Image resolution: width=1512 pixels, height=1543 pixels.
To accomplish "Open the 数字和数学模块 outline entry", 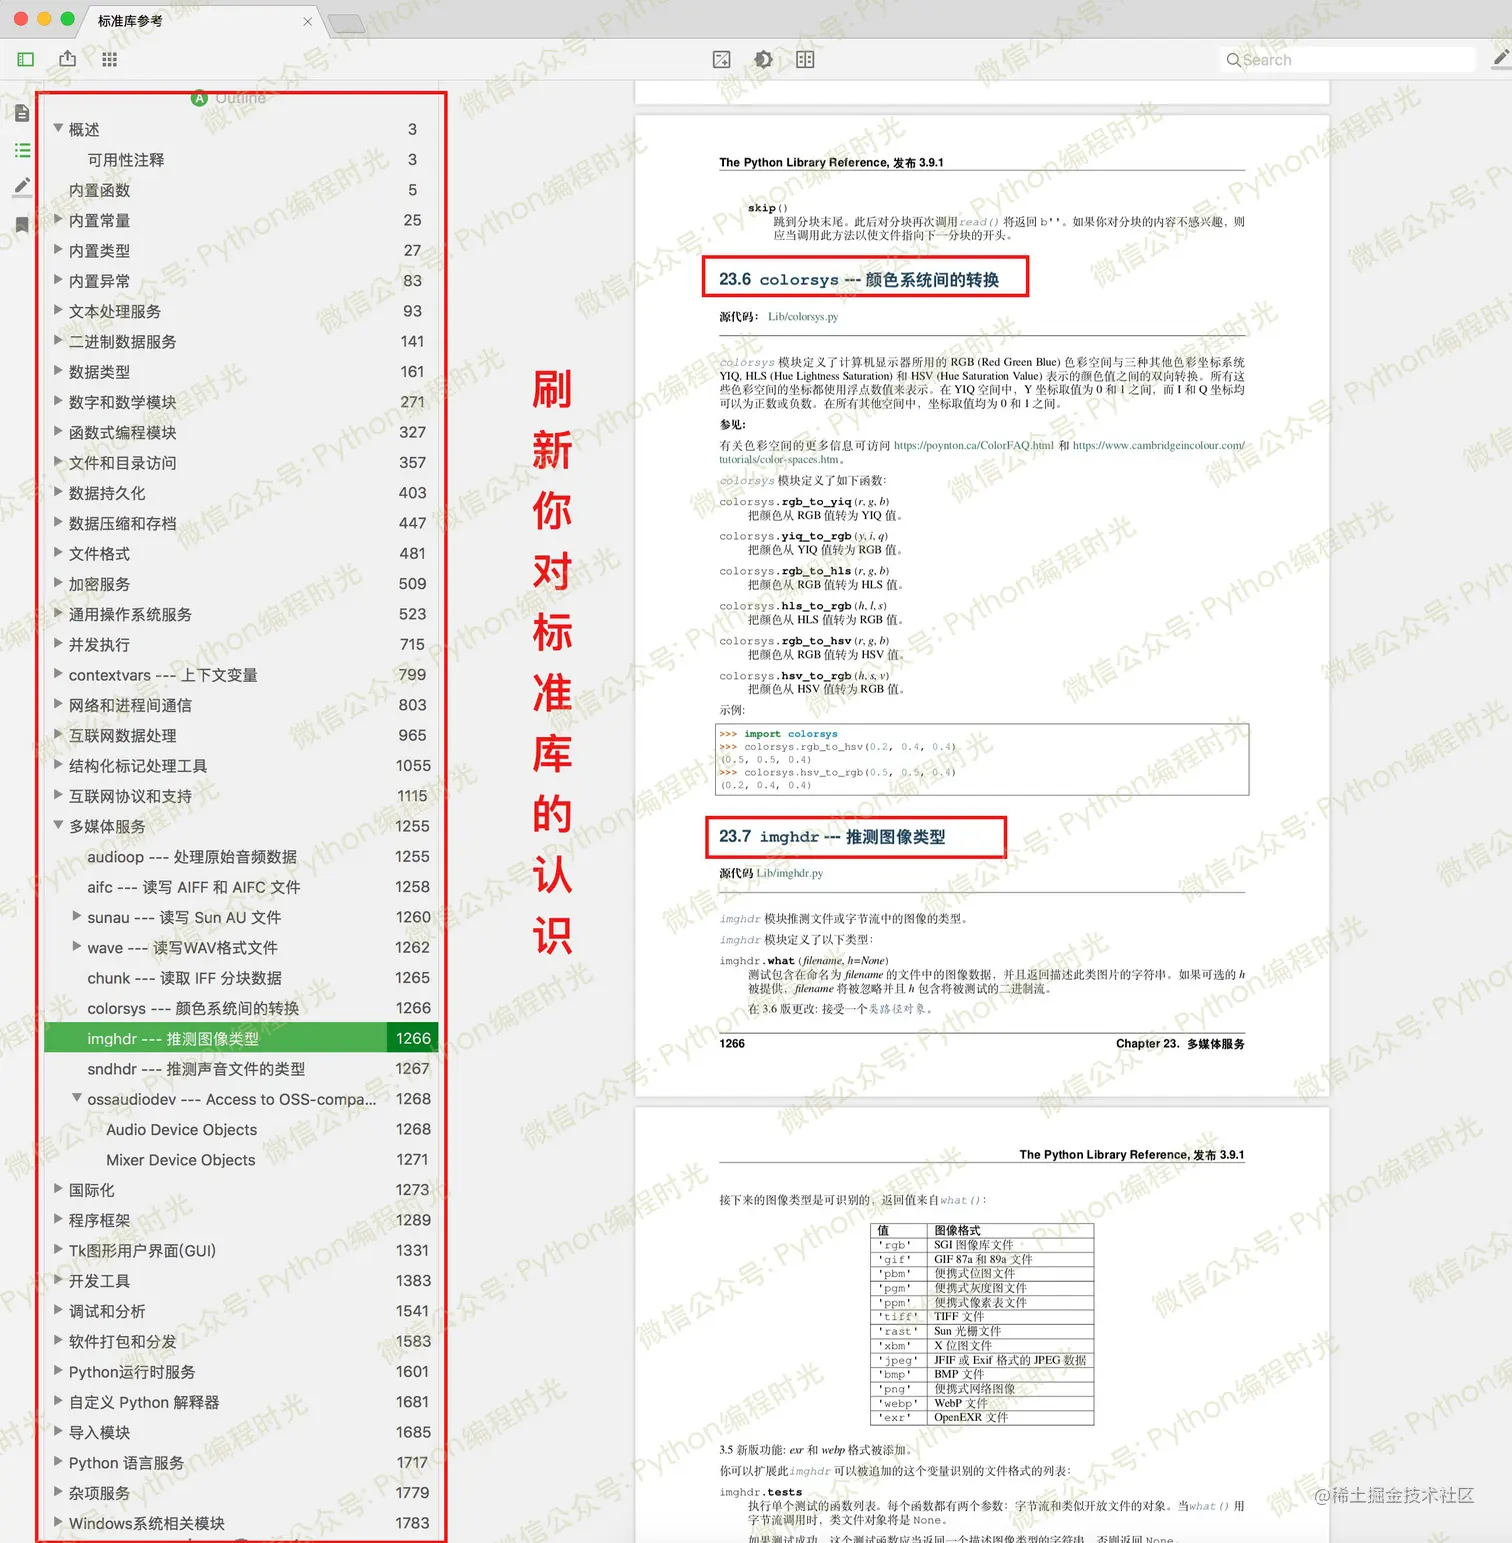I will [x=122, y=402].
